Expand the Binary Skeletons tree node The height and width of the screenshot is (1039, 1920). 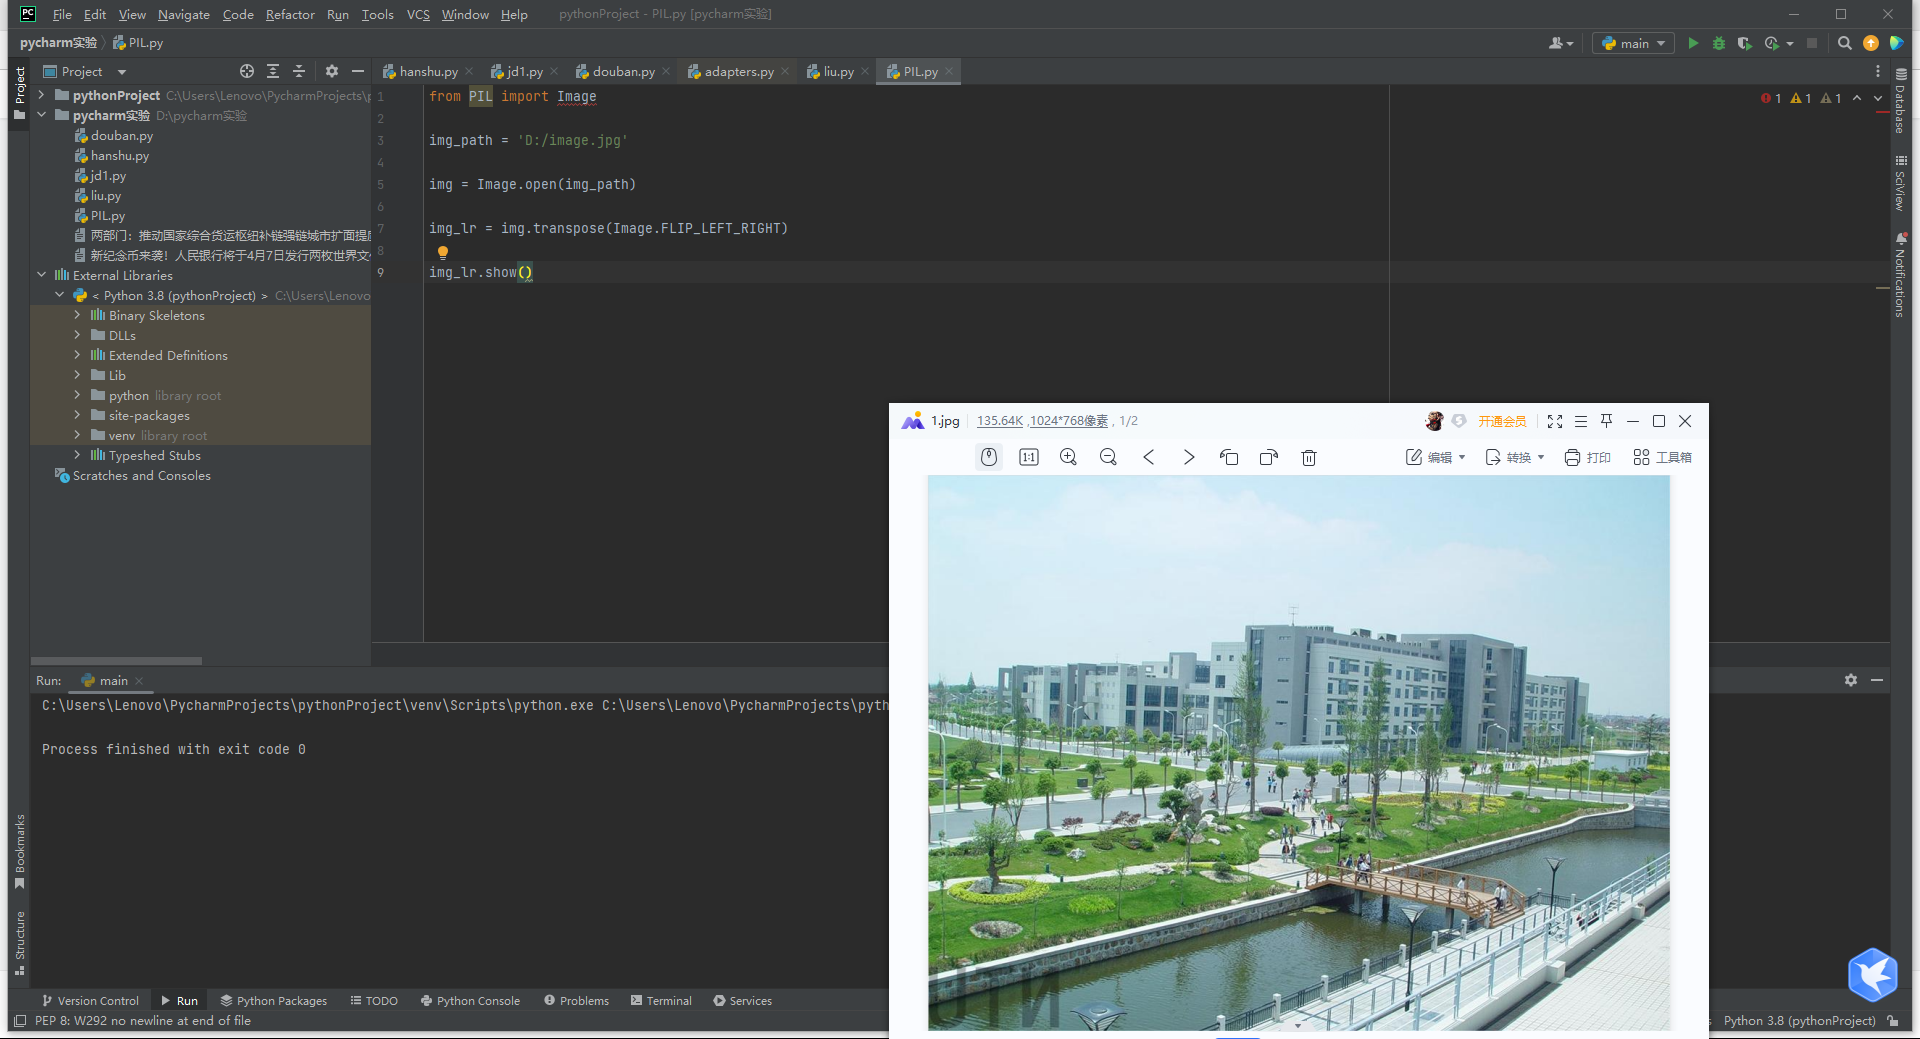(x=77, y=315)
